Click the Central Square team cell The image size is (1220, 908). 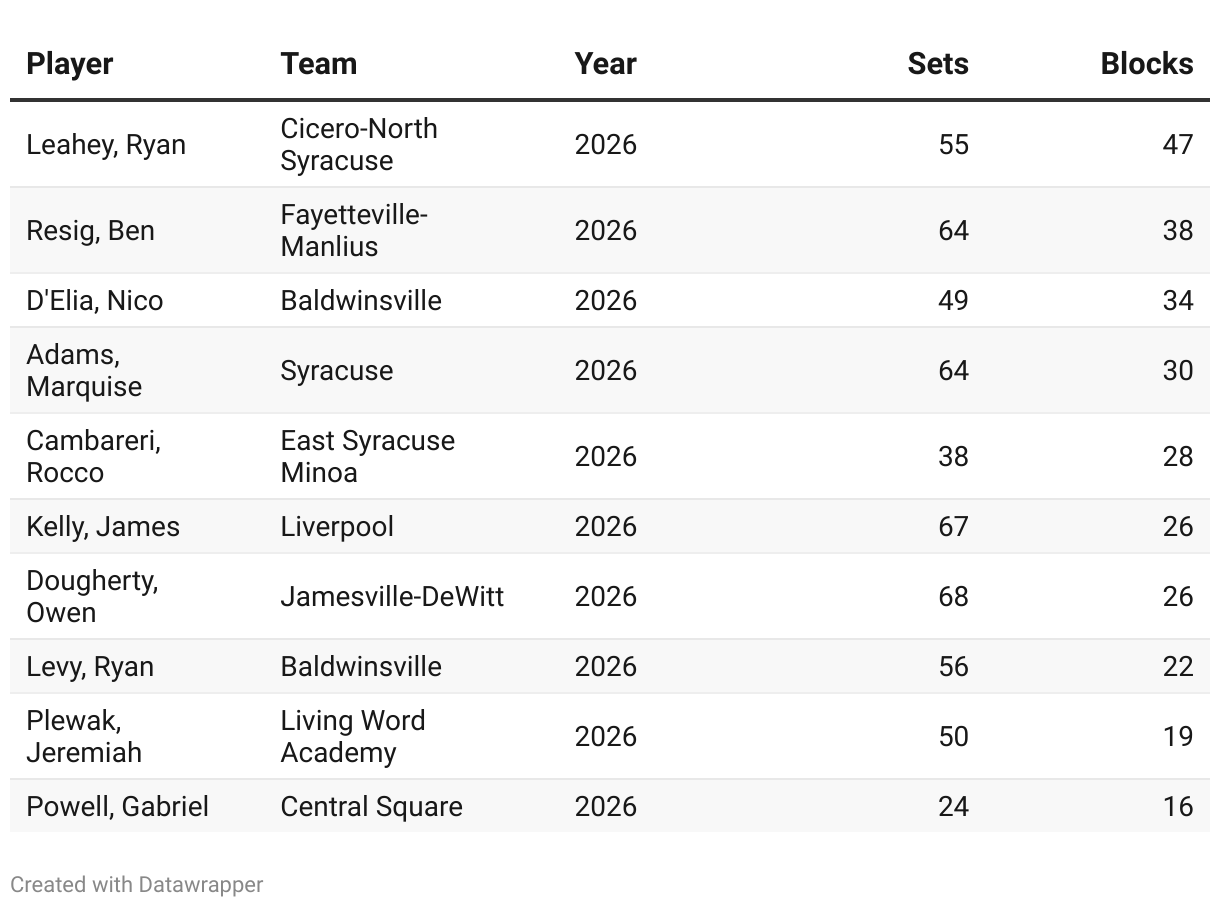(x=371, y=807)
